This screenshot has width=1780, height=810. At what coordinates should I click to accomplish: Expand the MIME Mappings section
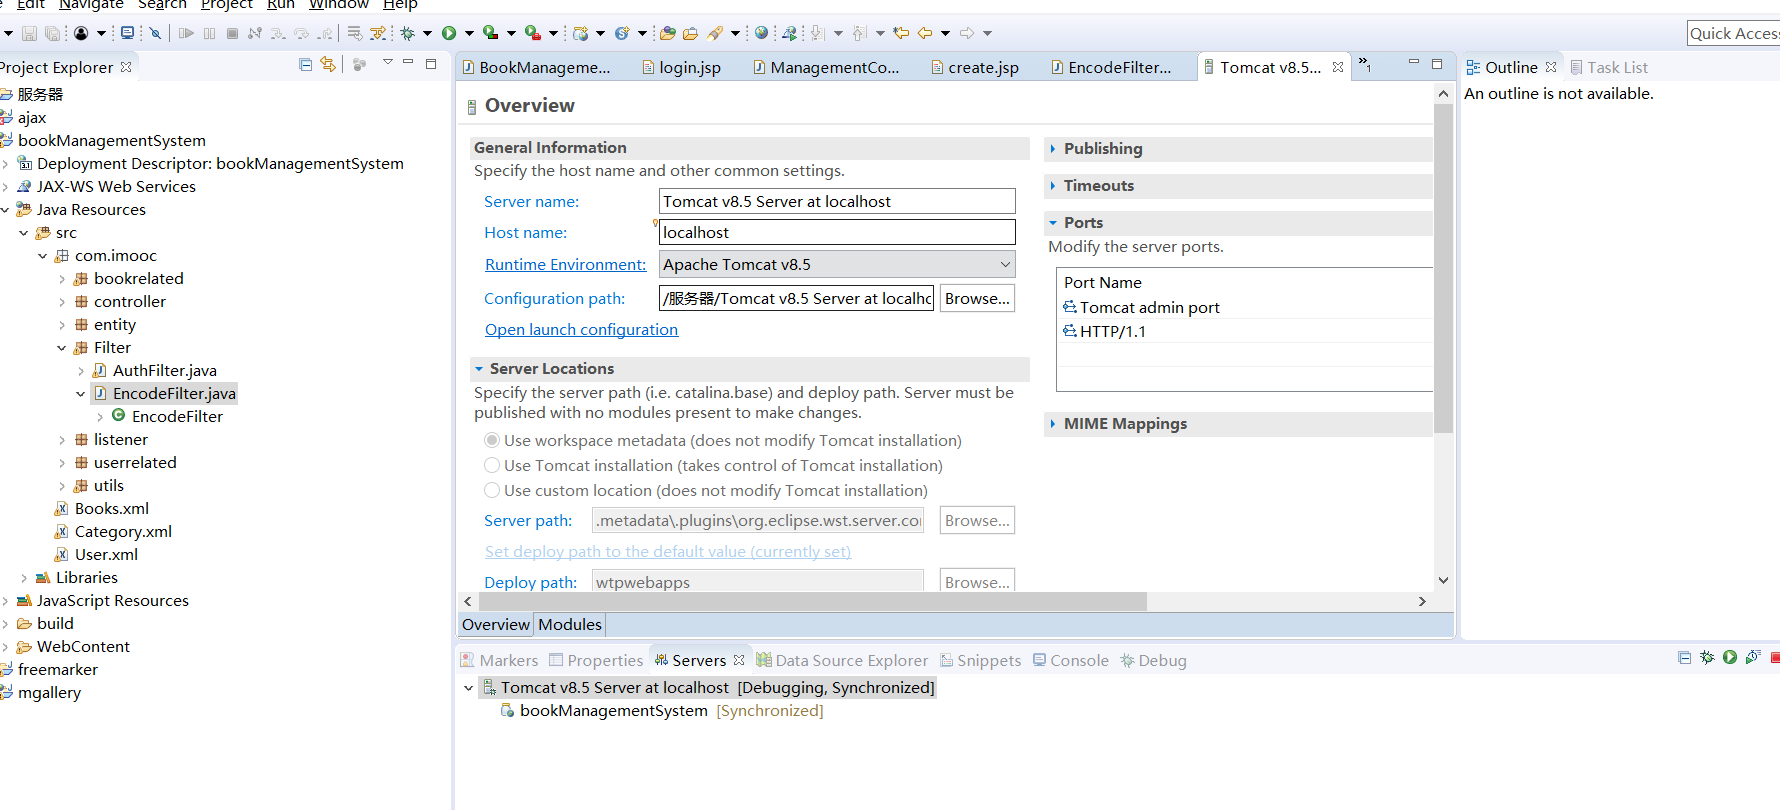1053,423
